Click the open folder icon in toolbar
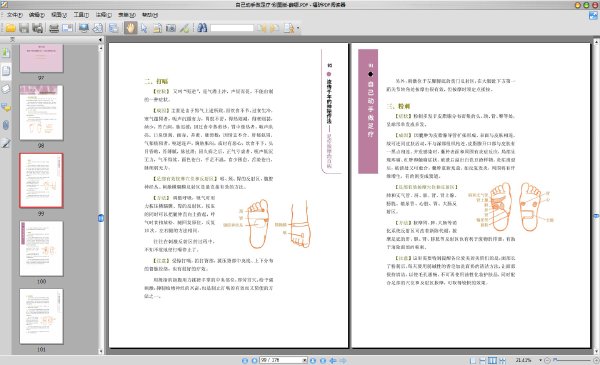 click(10, 28)
